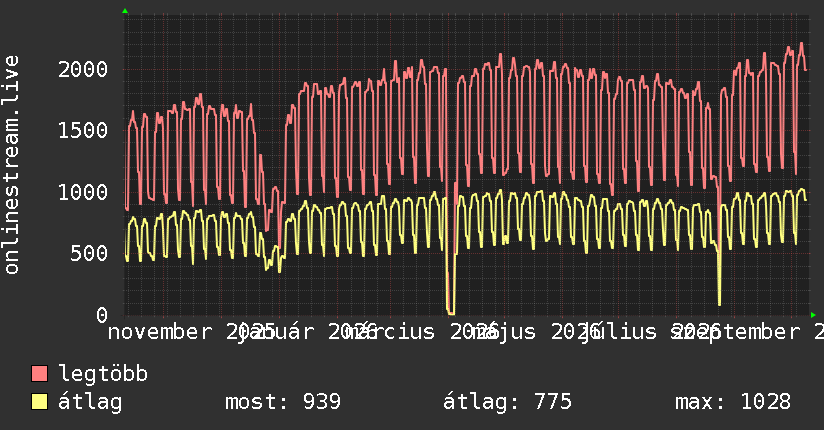Click the 2000 y-axis label
This screenshot has width=824, height=430.
(x=83, y=69)
